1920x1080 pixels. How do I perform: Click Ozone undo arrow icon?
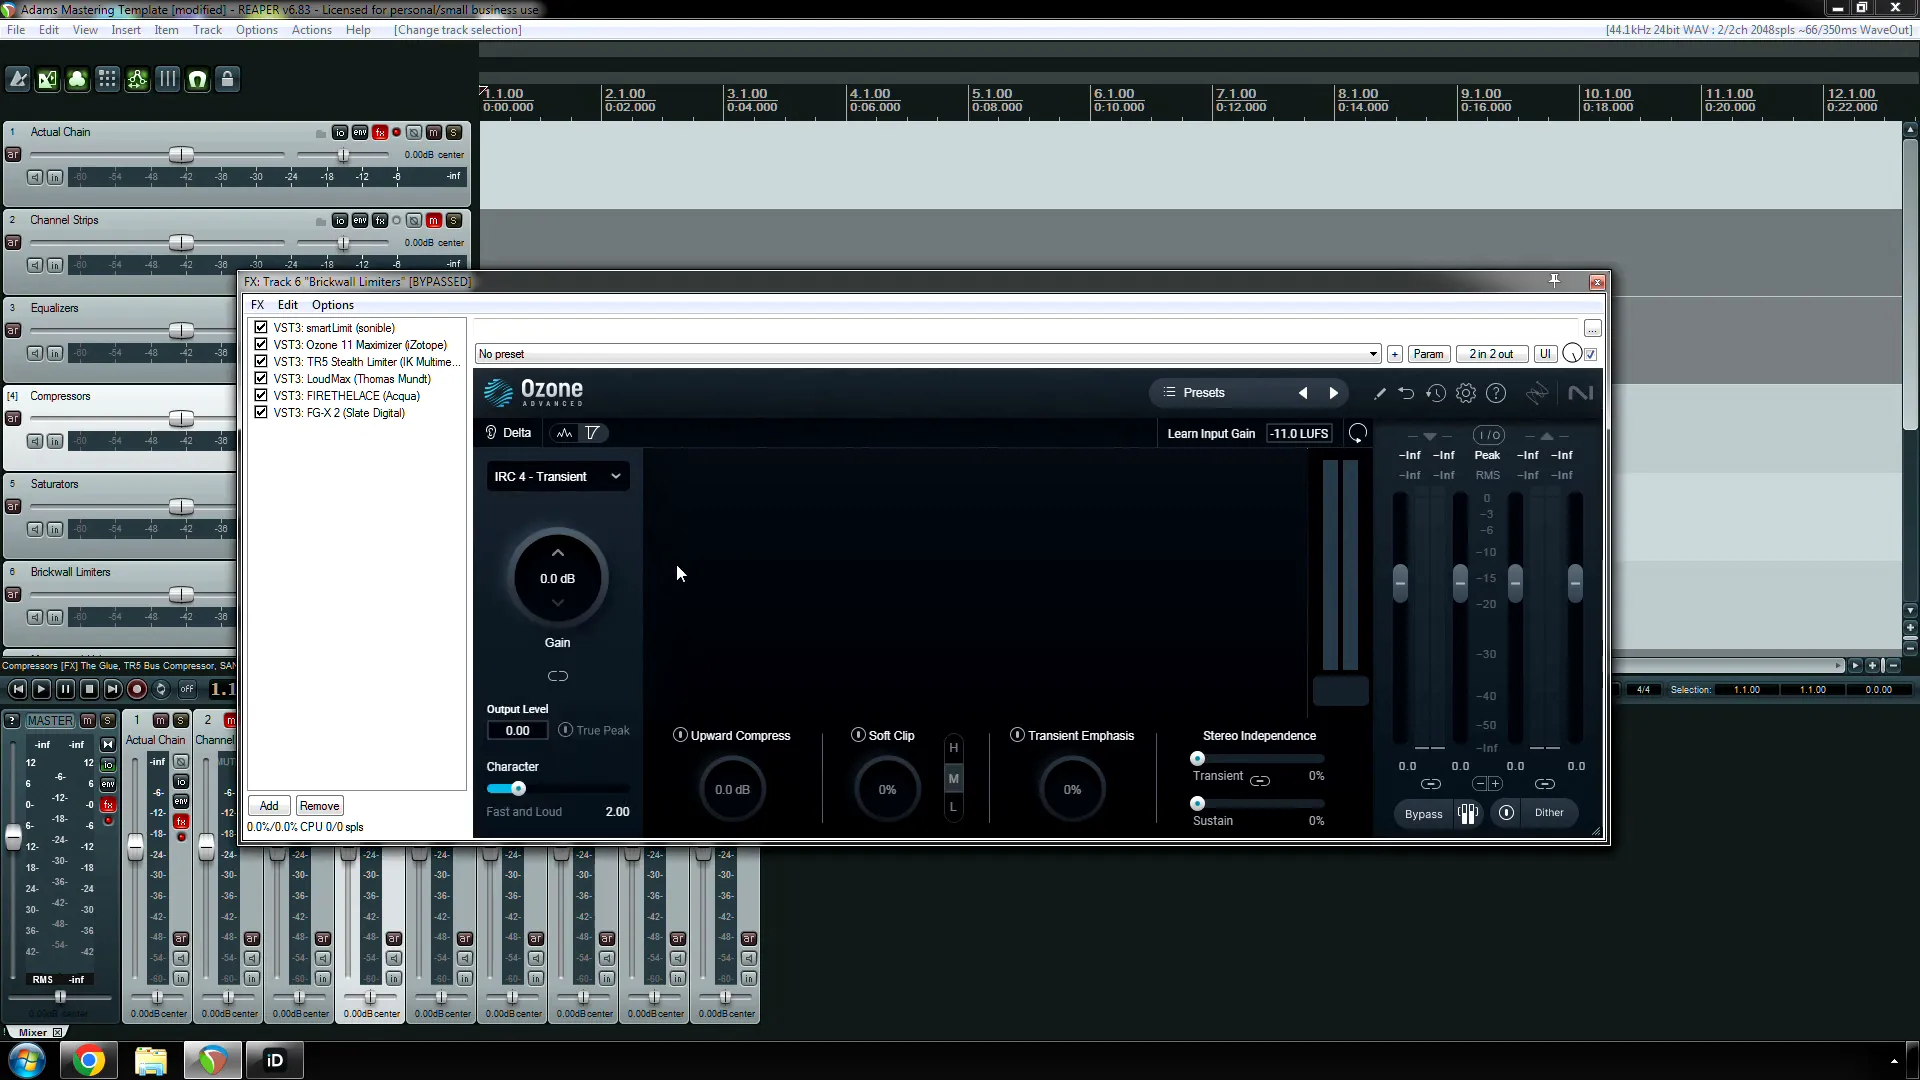1406,393
